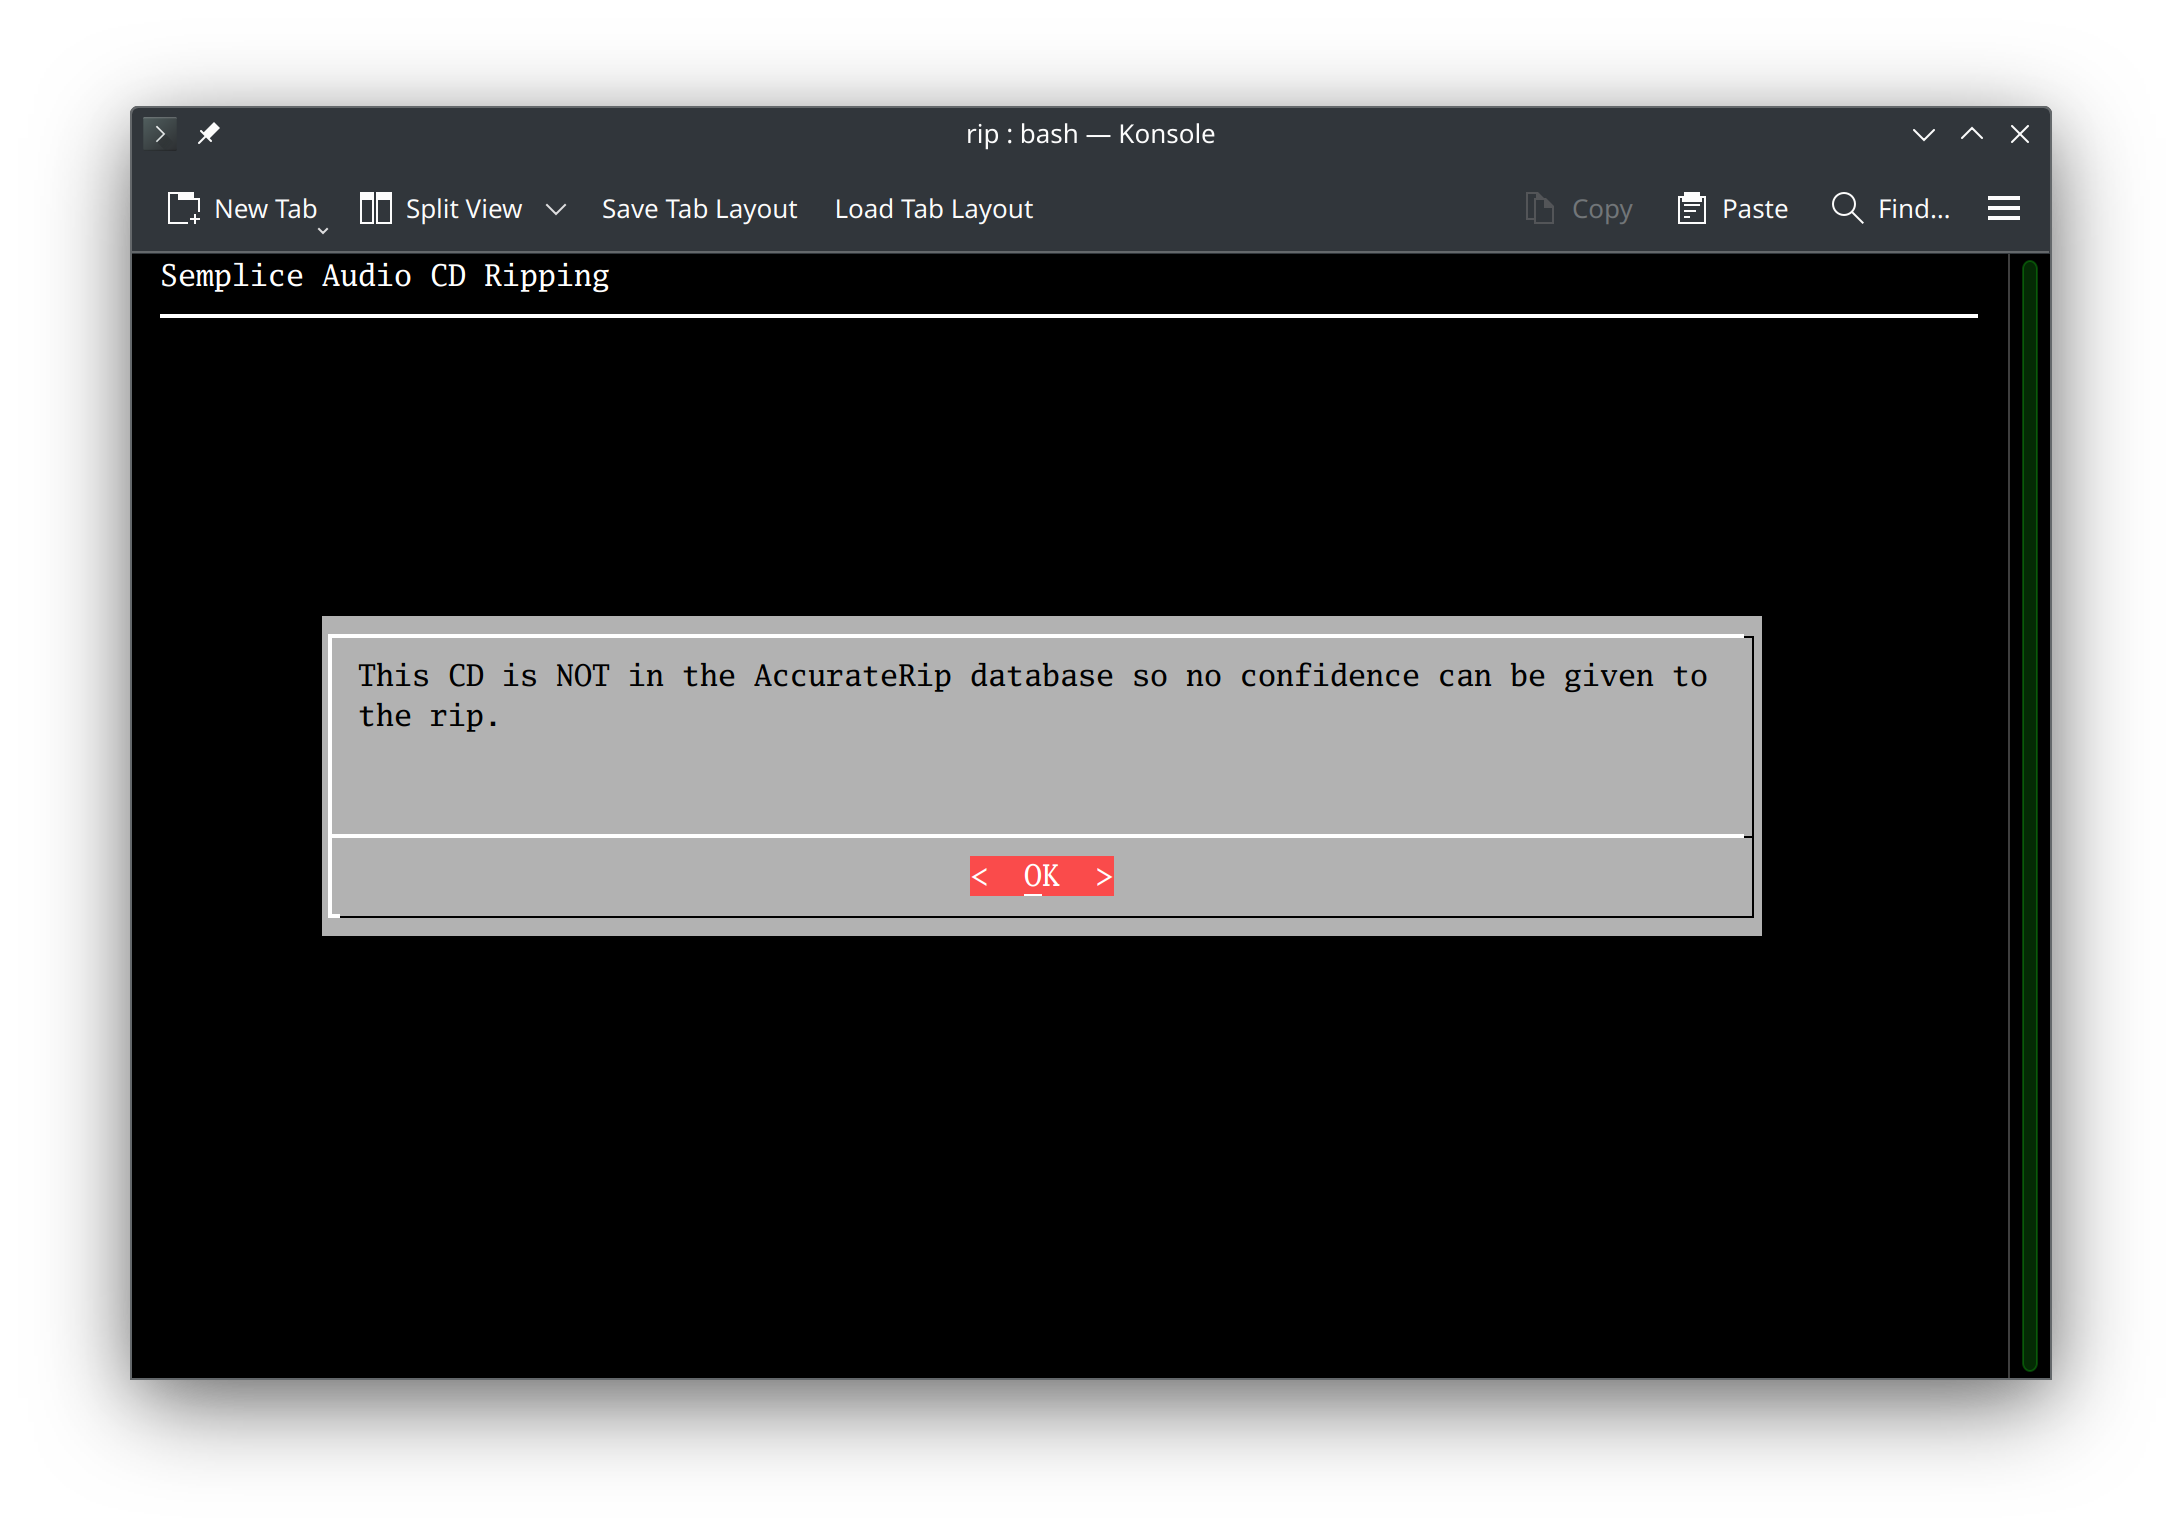Pin the Konsole window always on top
Screen dimensions: 2184x1536
click(209, 133)
